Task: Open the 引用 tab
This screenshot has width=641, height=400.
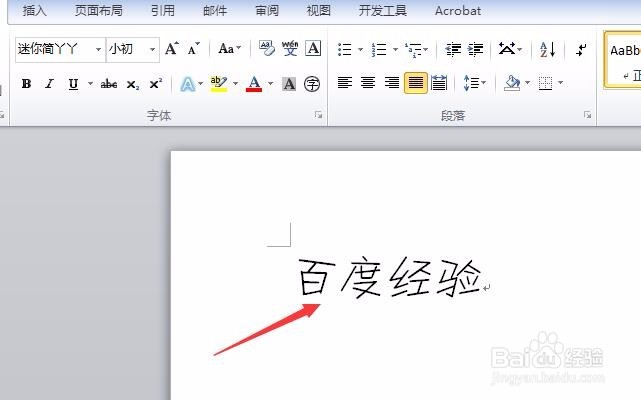Action: [x=163, y=10]
